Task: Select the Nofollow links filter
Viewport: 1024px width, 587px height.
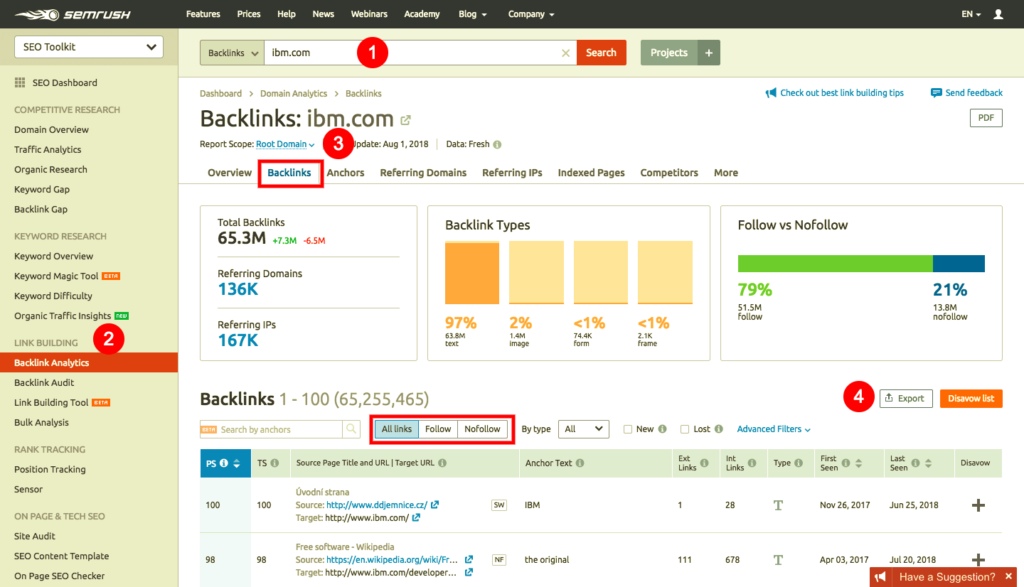Action: [482, 429]
